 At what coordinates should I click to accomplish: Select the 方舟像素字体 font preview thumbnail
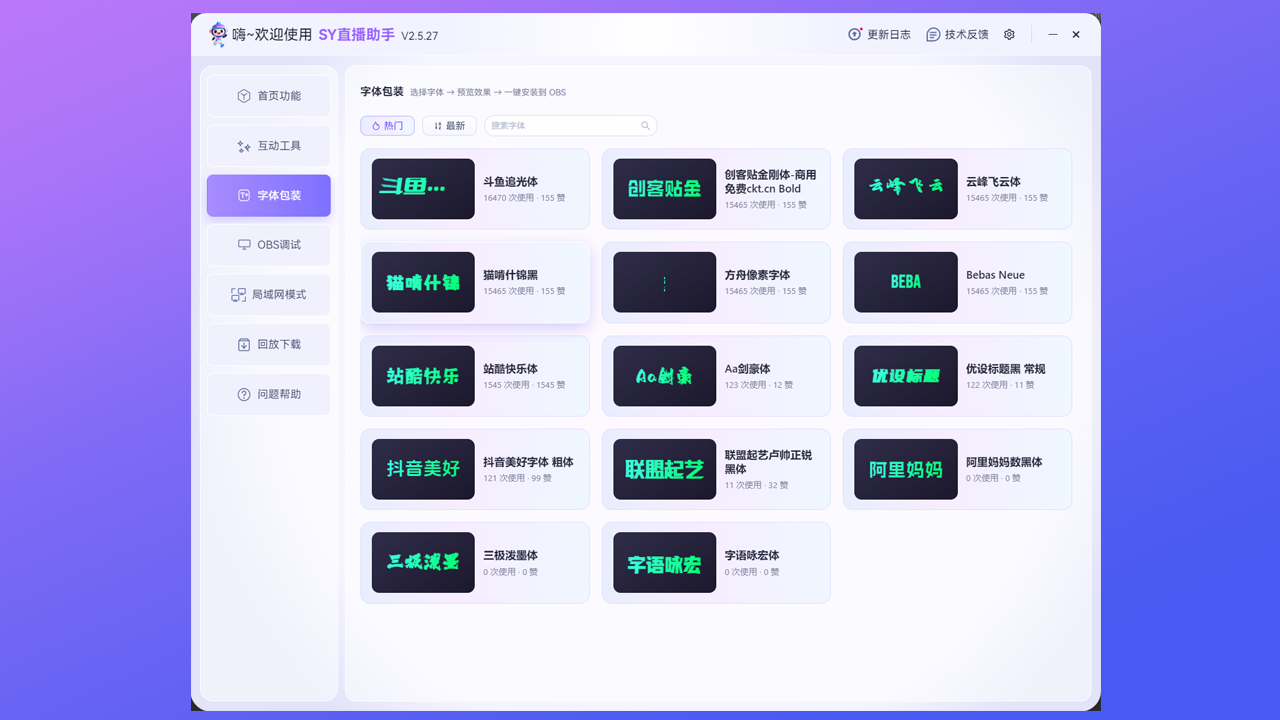[x=665, y=282]
